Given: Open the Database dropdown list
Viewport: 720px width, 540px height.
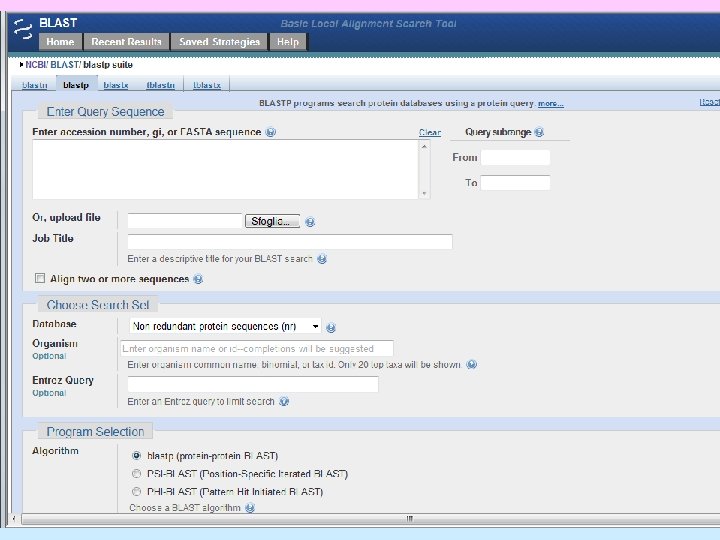Looking at the screenshot, I should click(x=225, y=326).
